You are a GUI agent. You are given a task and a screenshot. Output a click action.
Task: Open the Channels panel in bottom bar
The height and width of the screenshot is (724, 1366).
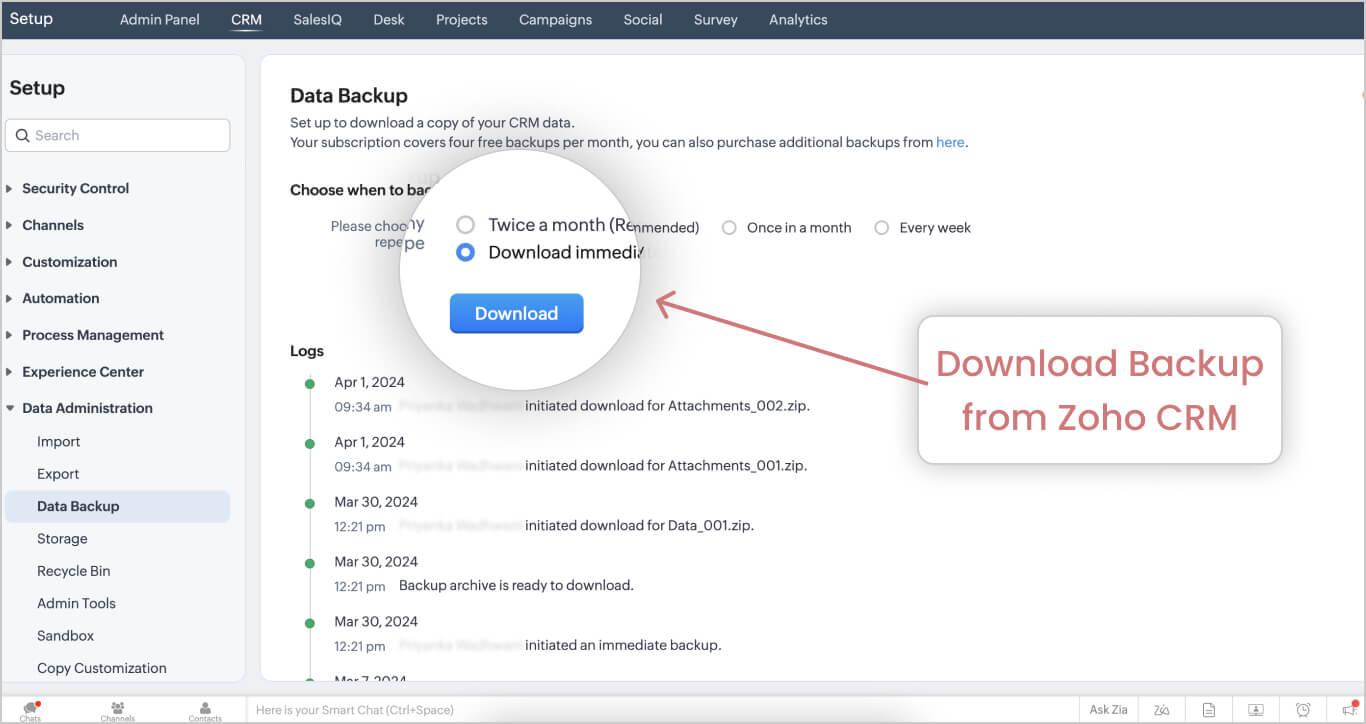(x=117, y=709)
